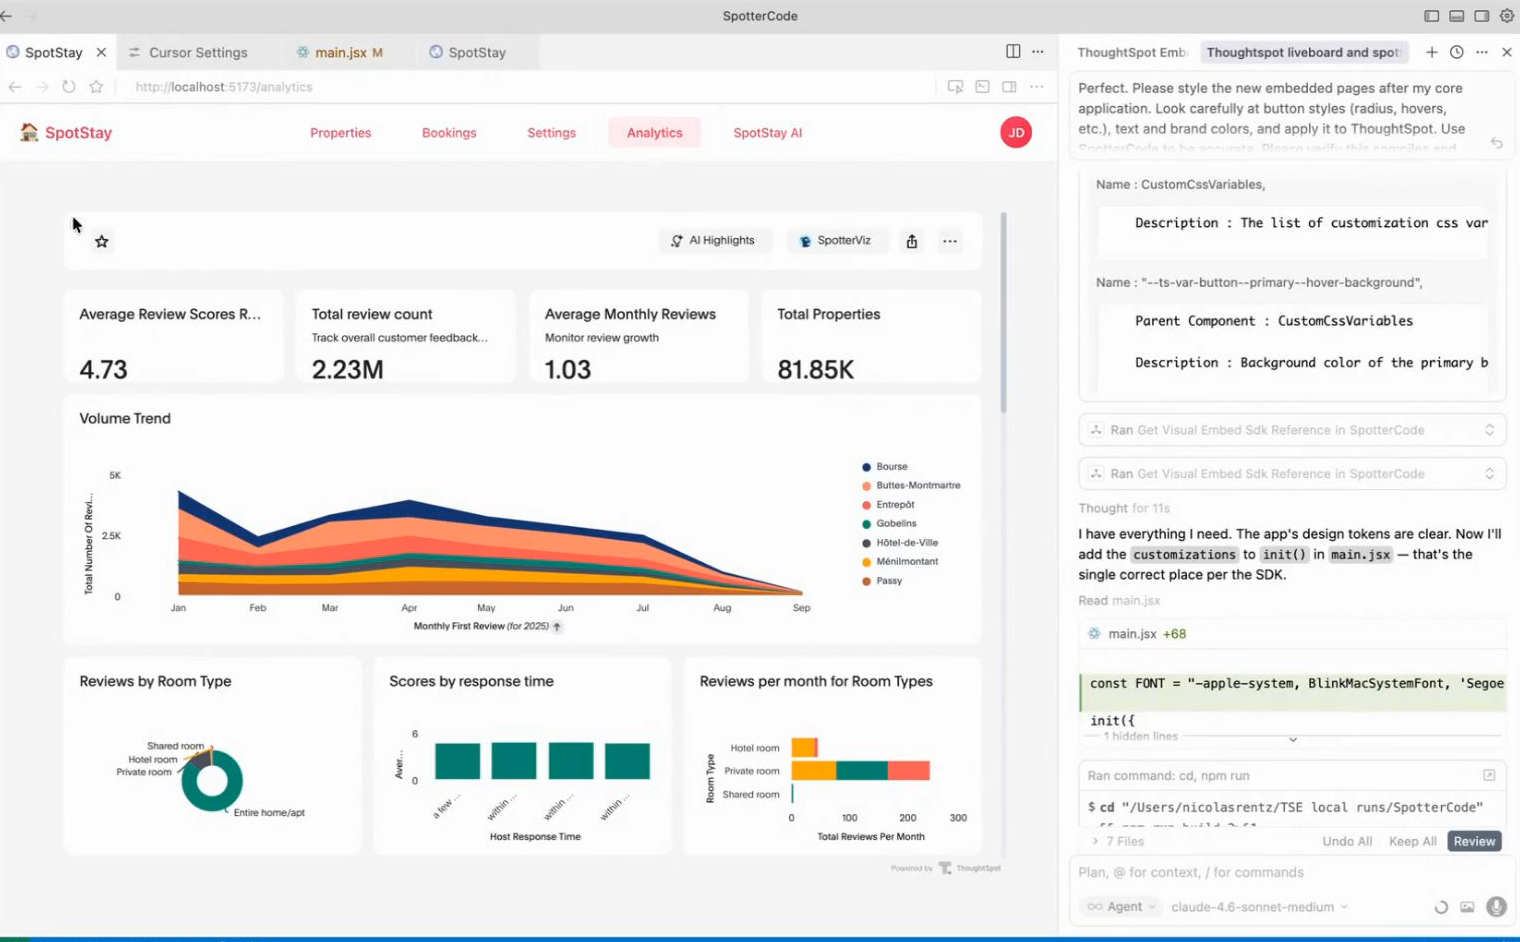1520x942 pixels.
Task: Click the favorite star icon on liveboard
Action: 102,241
